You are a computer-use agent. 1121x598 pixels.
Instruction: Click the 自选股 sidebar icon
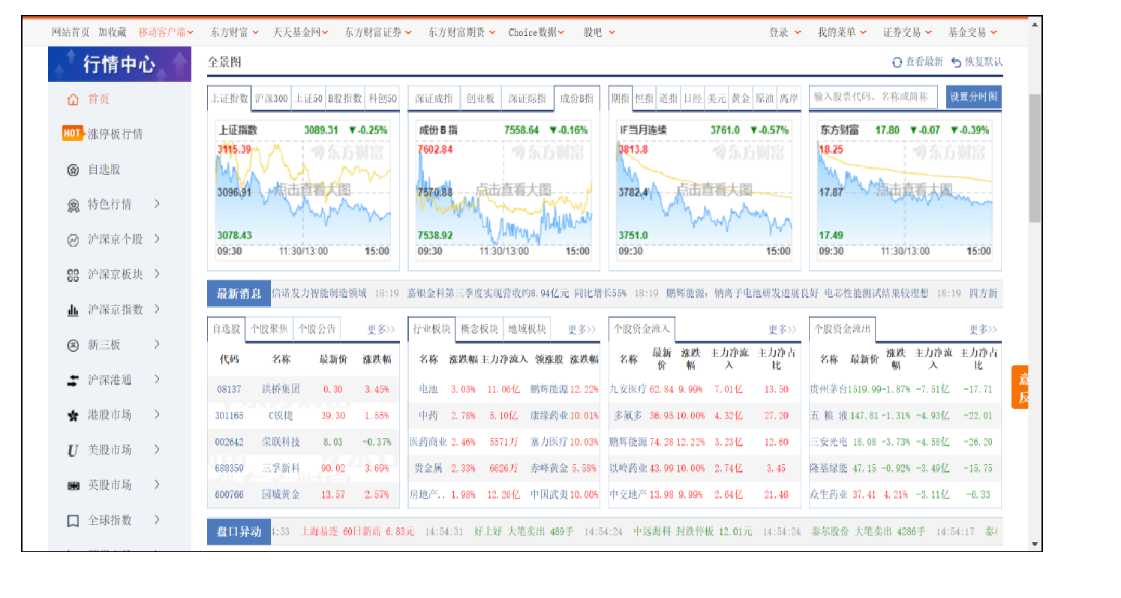click(x=73, y=170)
